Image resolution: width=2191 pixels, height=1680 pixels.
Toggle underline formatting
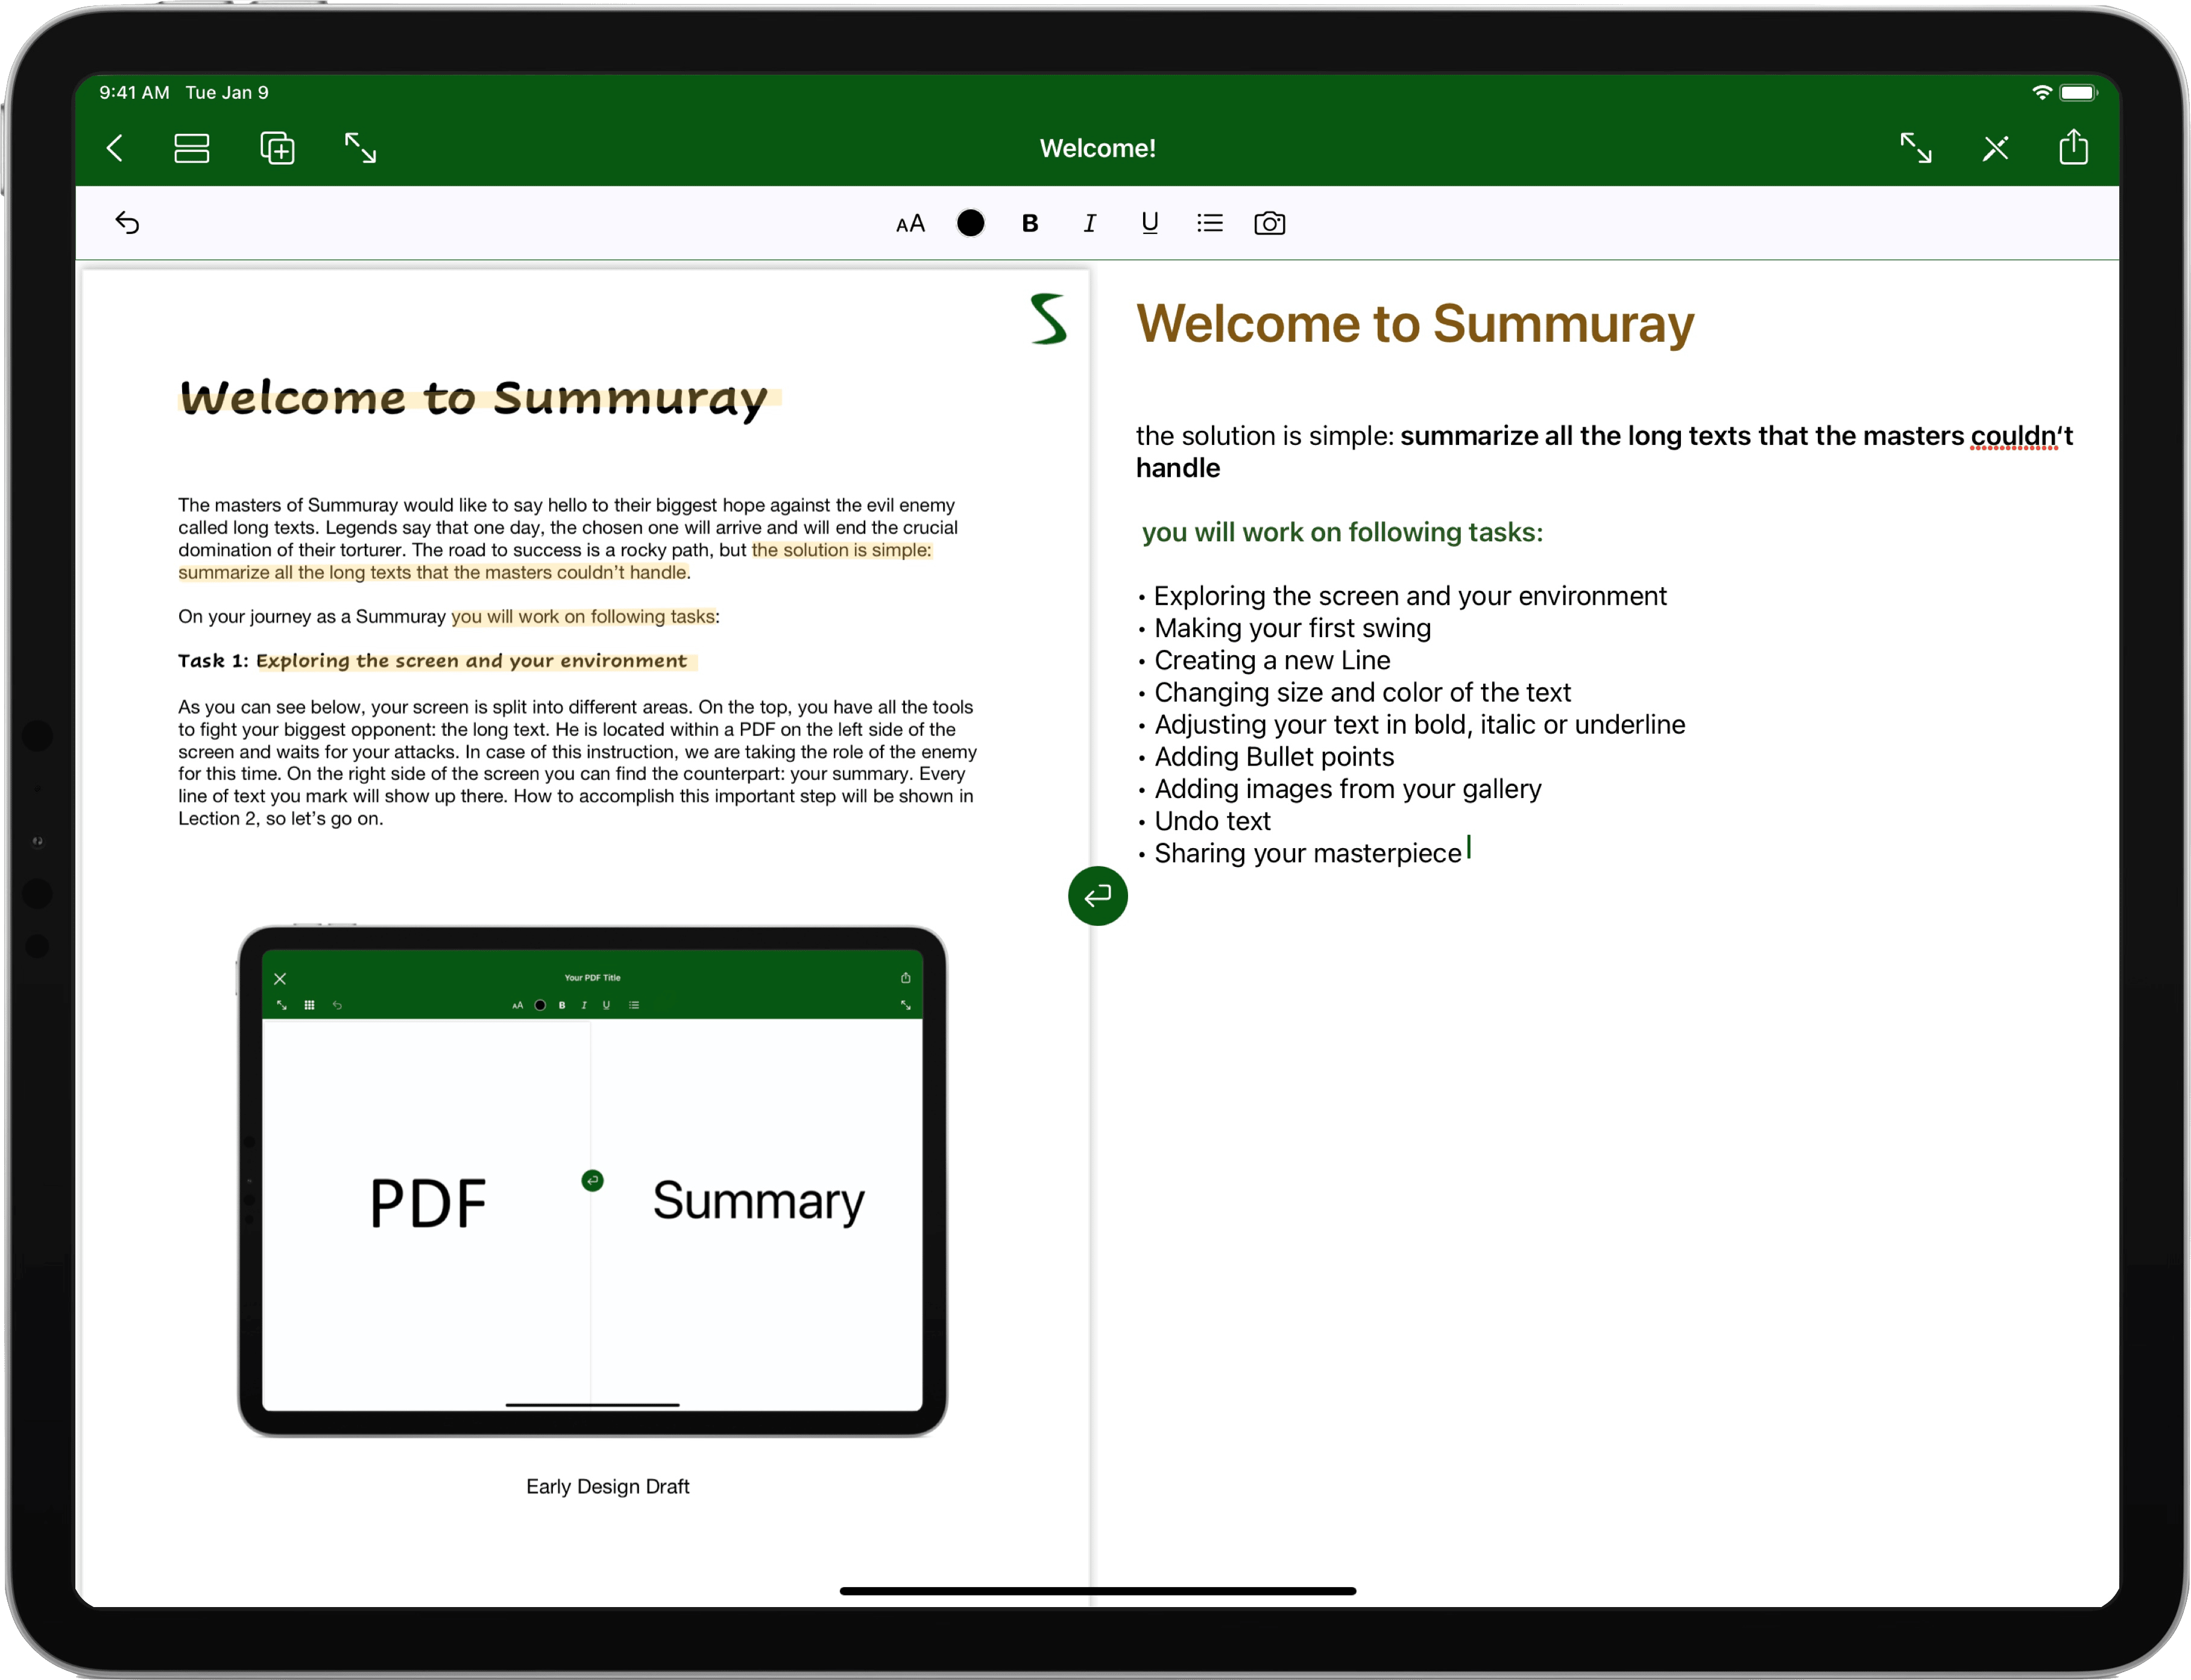pos(1150,223)
